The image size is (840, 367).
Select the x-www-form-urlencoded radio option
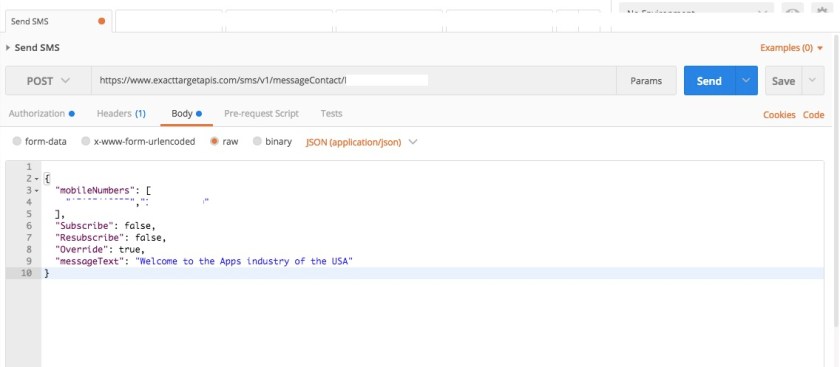coord(86,141)
